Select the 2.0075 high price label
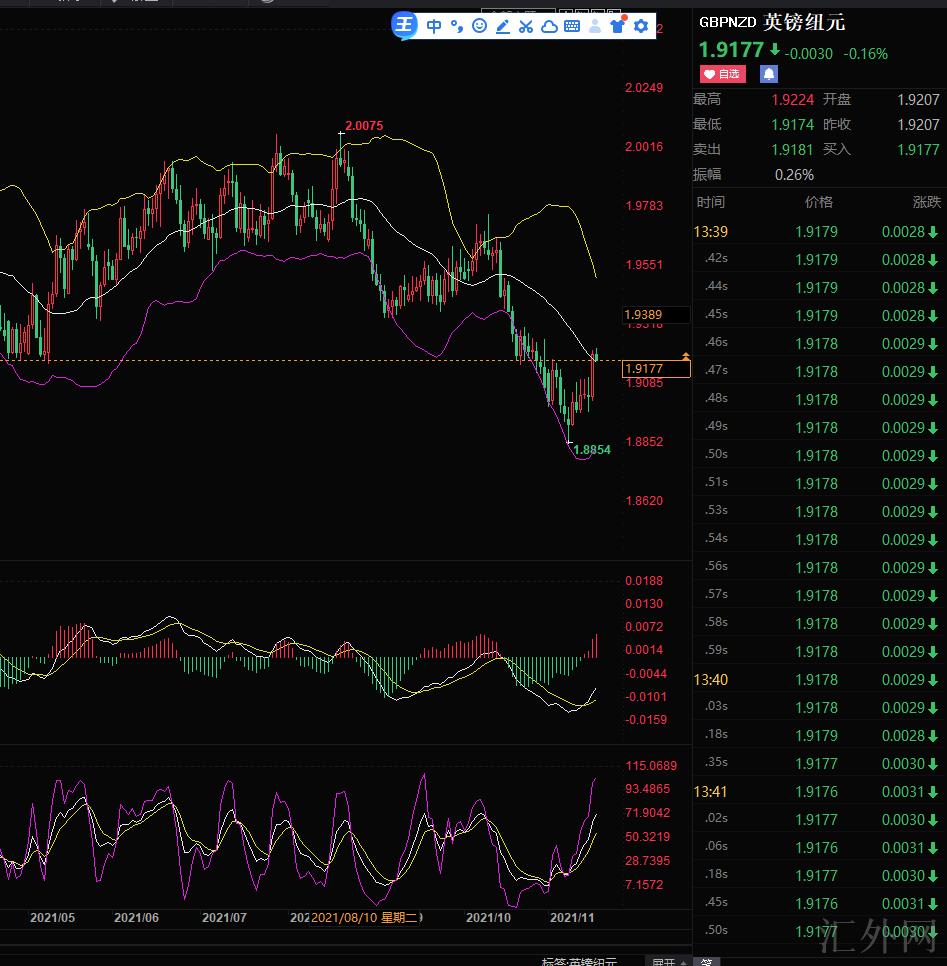947x966 pixels. pyautogui.click(x=363, y=126)
